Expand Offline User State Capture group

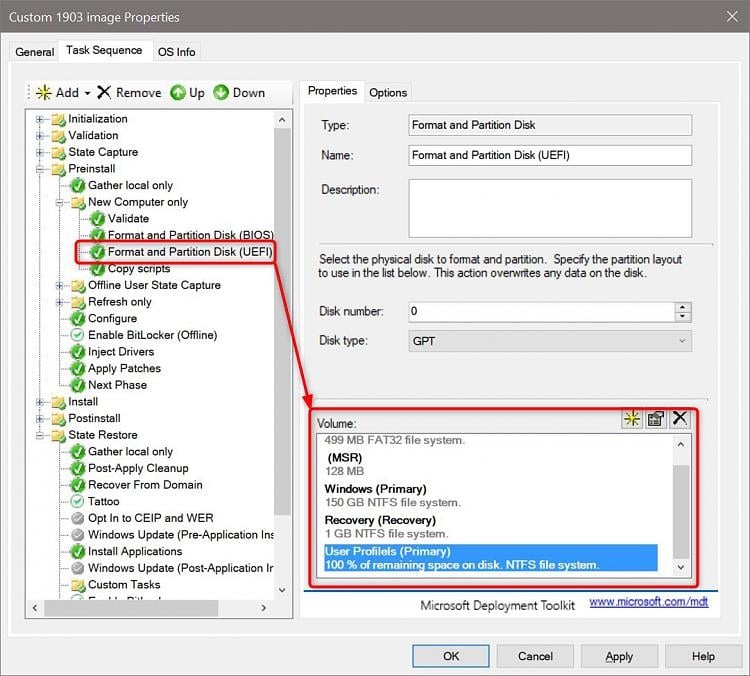(60, 286)
